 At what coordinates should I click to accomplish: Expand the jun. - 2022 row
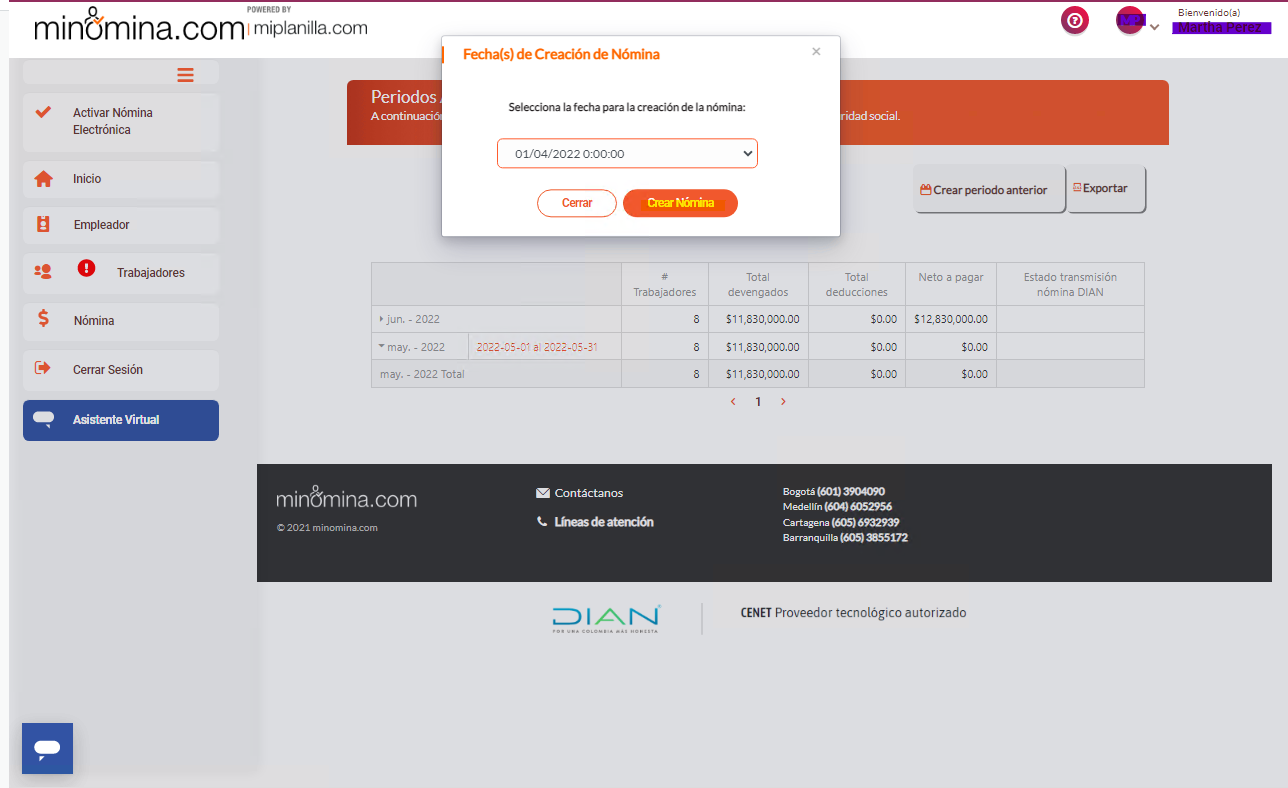click(x=382, y=319)
